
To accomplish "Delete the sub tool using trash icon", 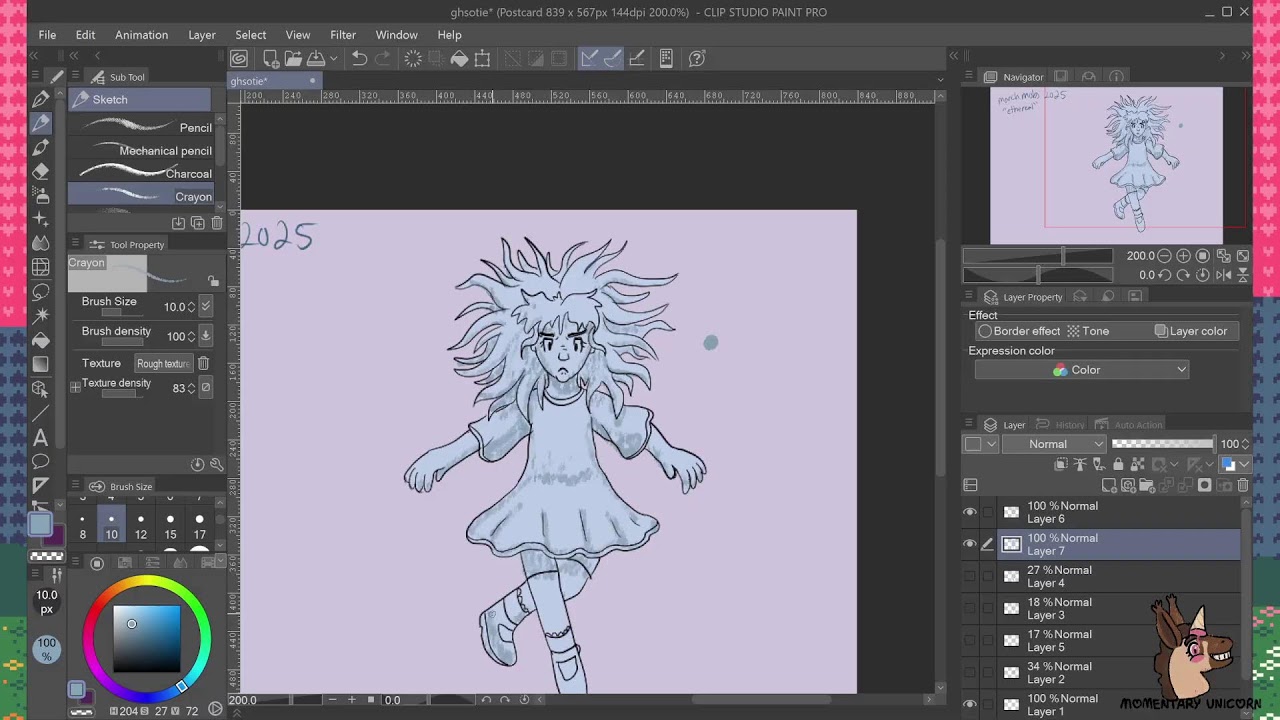I will click(x=217, y=223).
